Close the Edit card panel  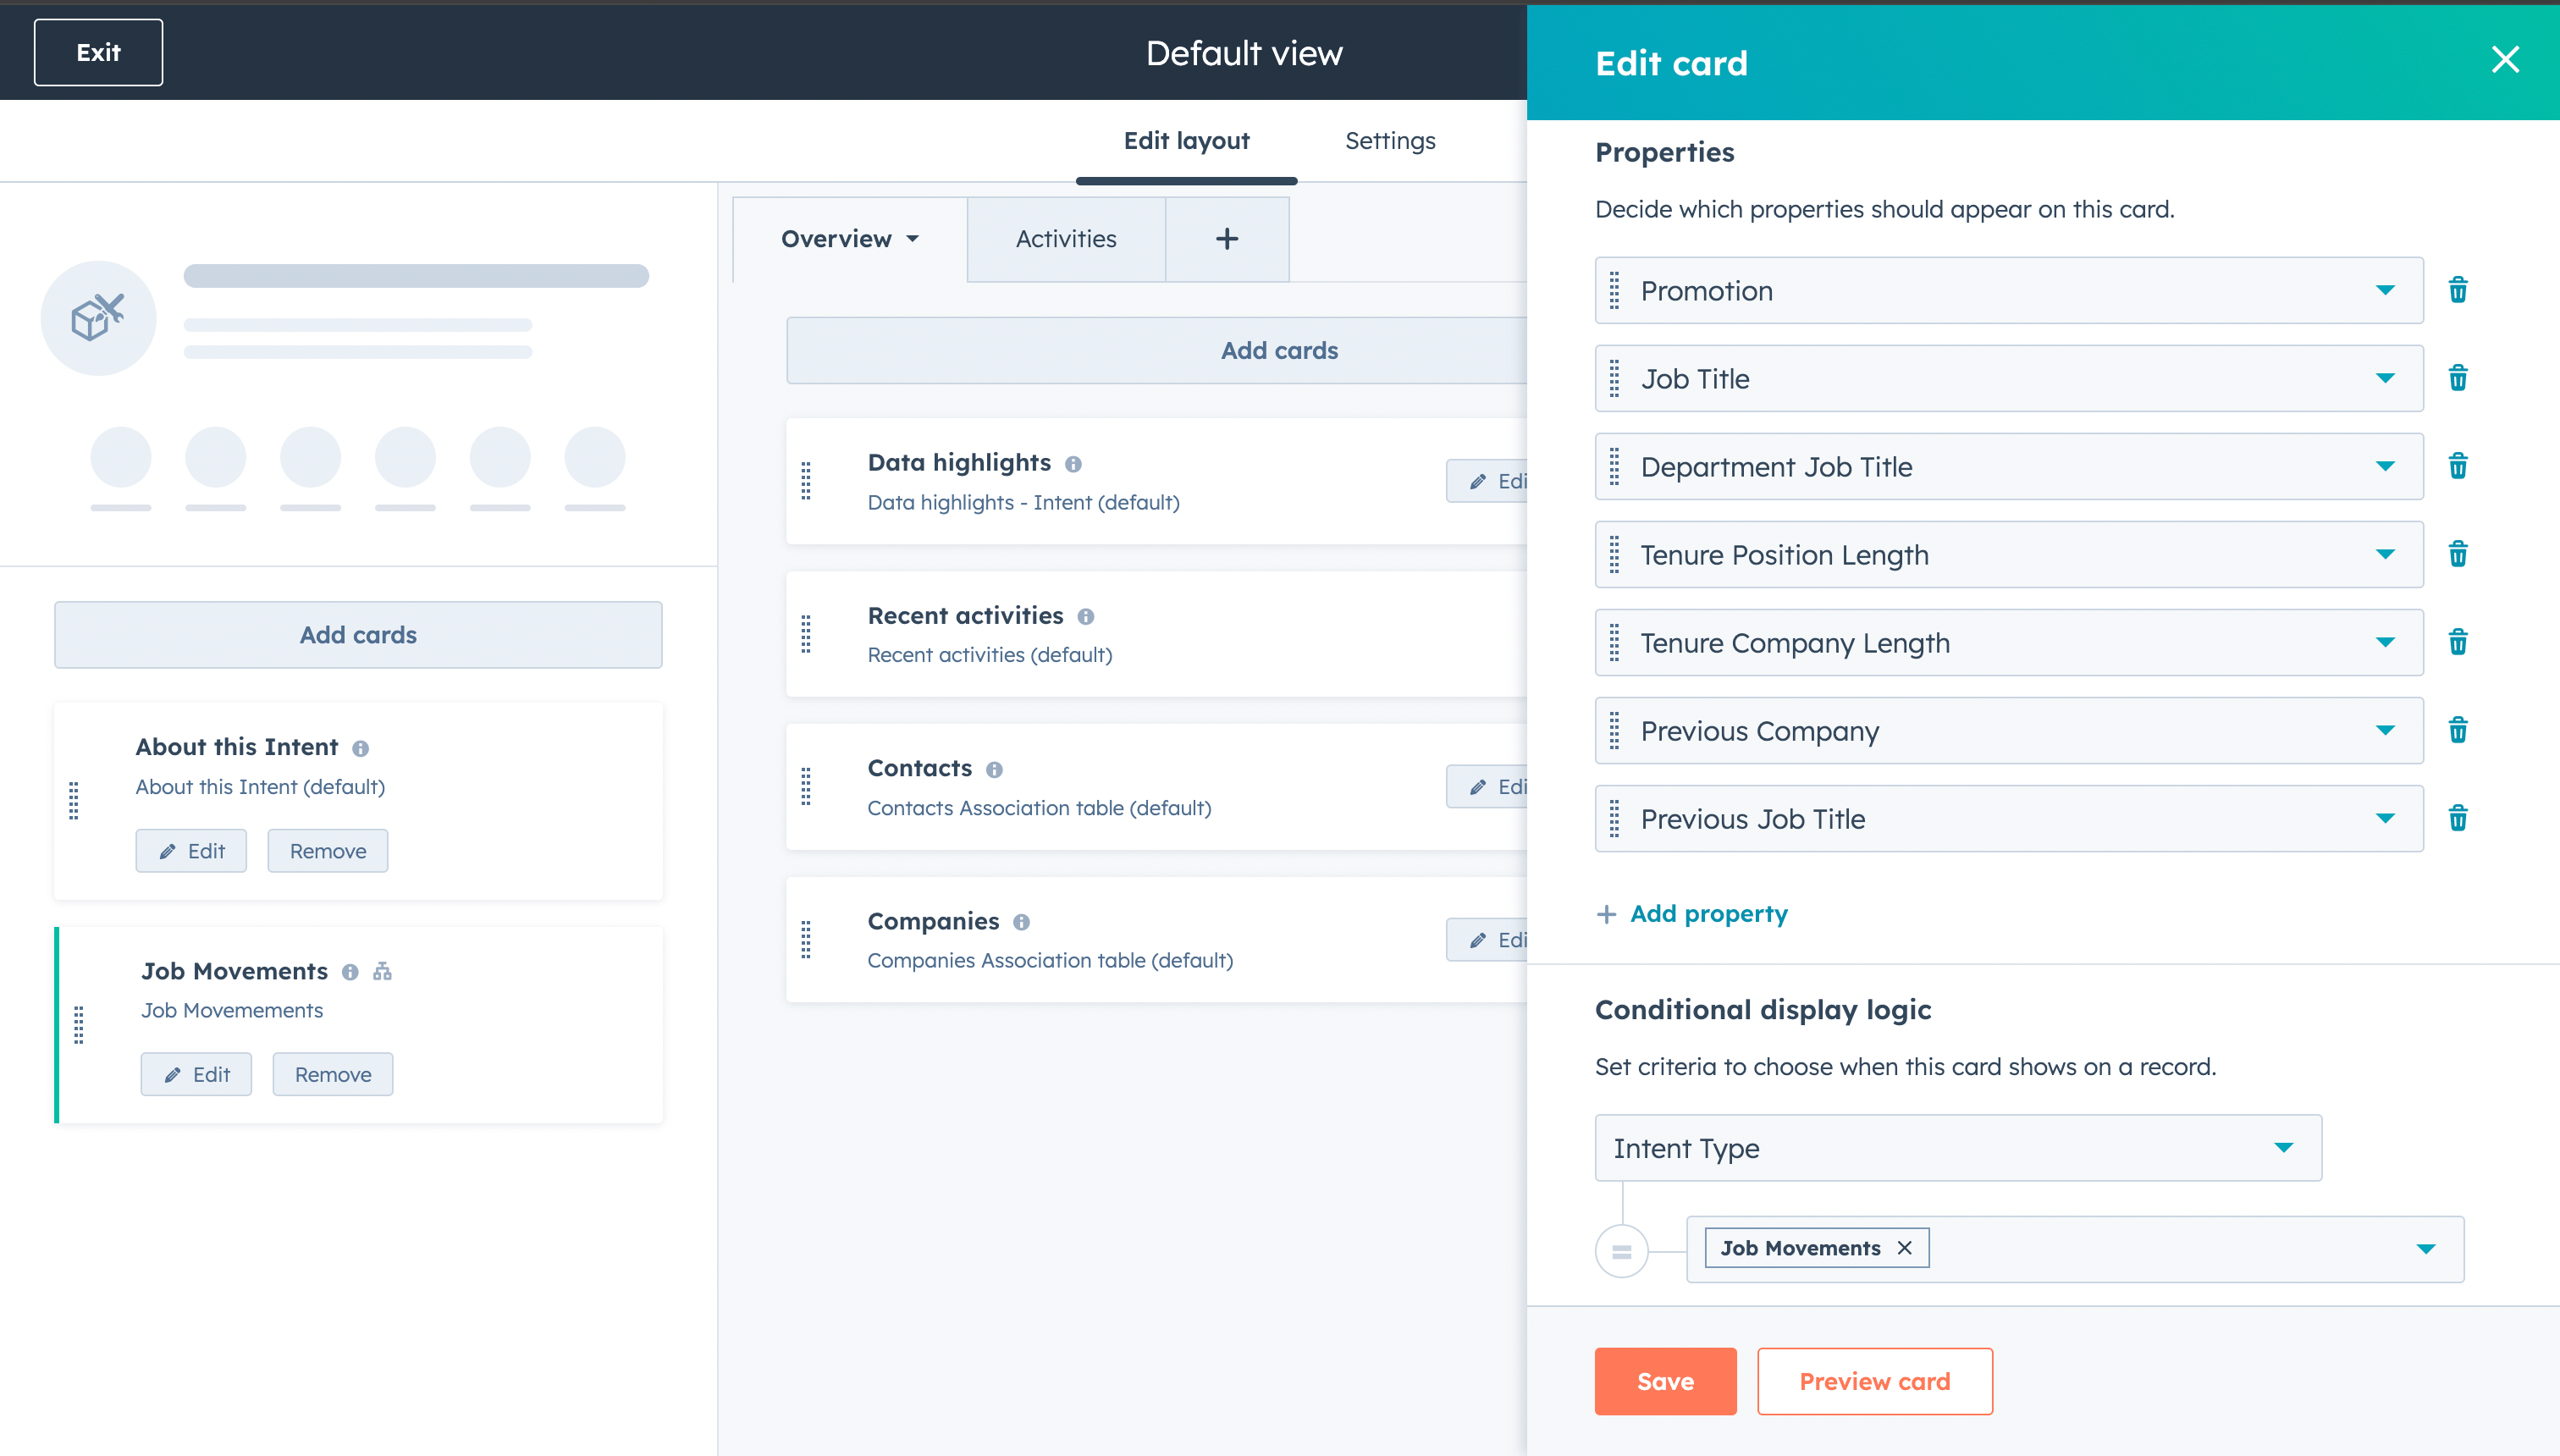2504,60
